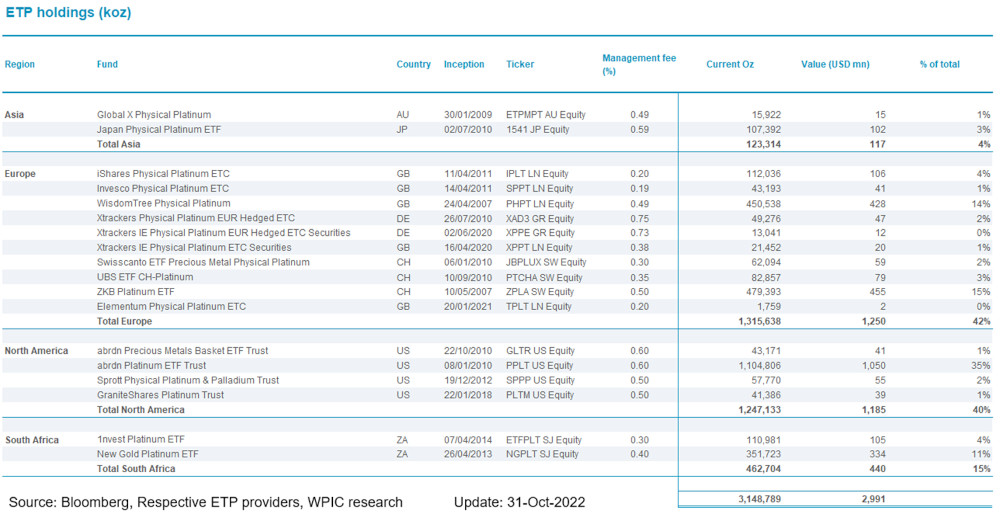Click the 'Value (USD mn)' header
This screenshot has width=1000, height=514.
coord(835,64)
